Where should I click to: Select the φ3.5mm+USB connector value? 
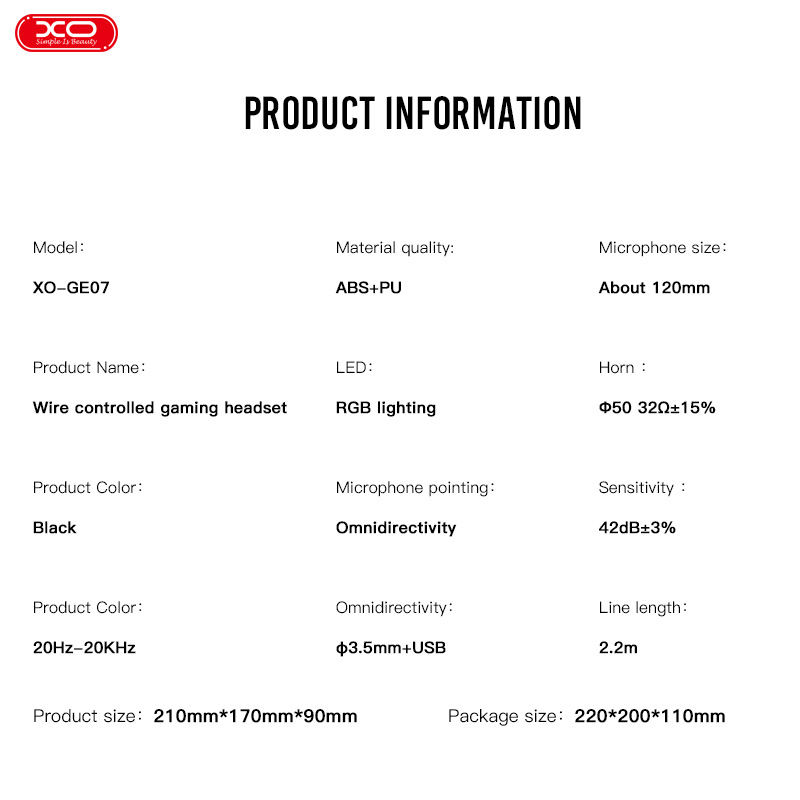[x=391, y=648]
